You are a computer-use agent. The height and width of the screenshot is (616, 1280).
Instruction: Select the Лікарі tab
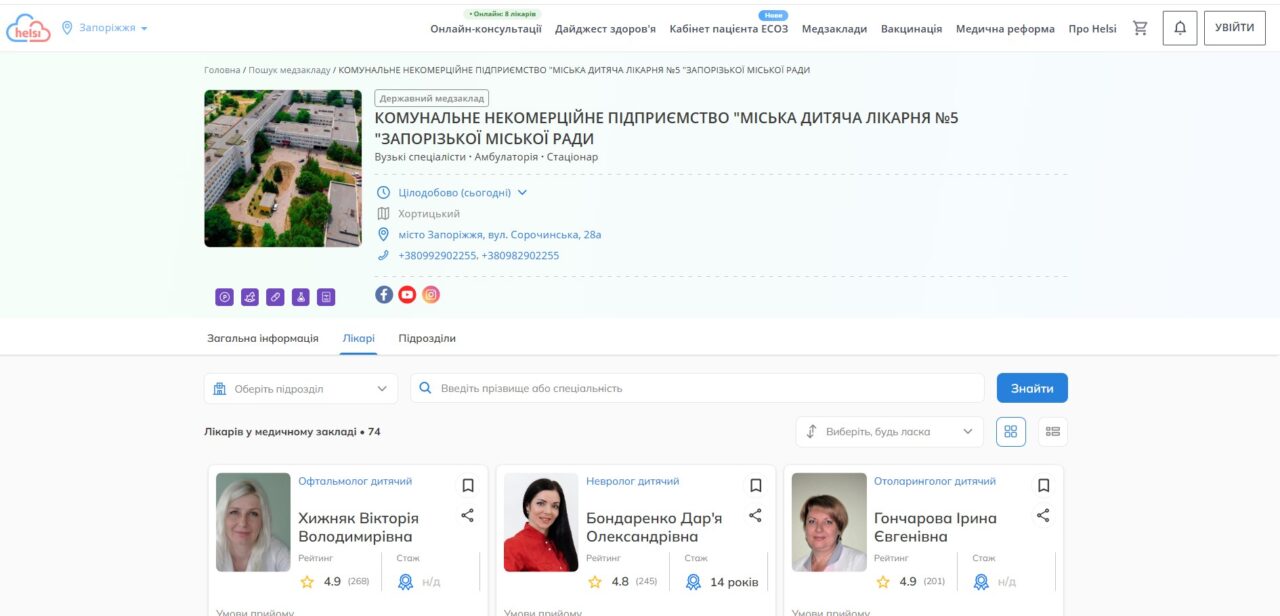[x=358, y=338]
